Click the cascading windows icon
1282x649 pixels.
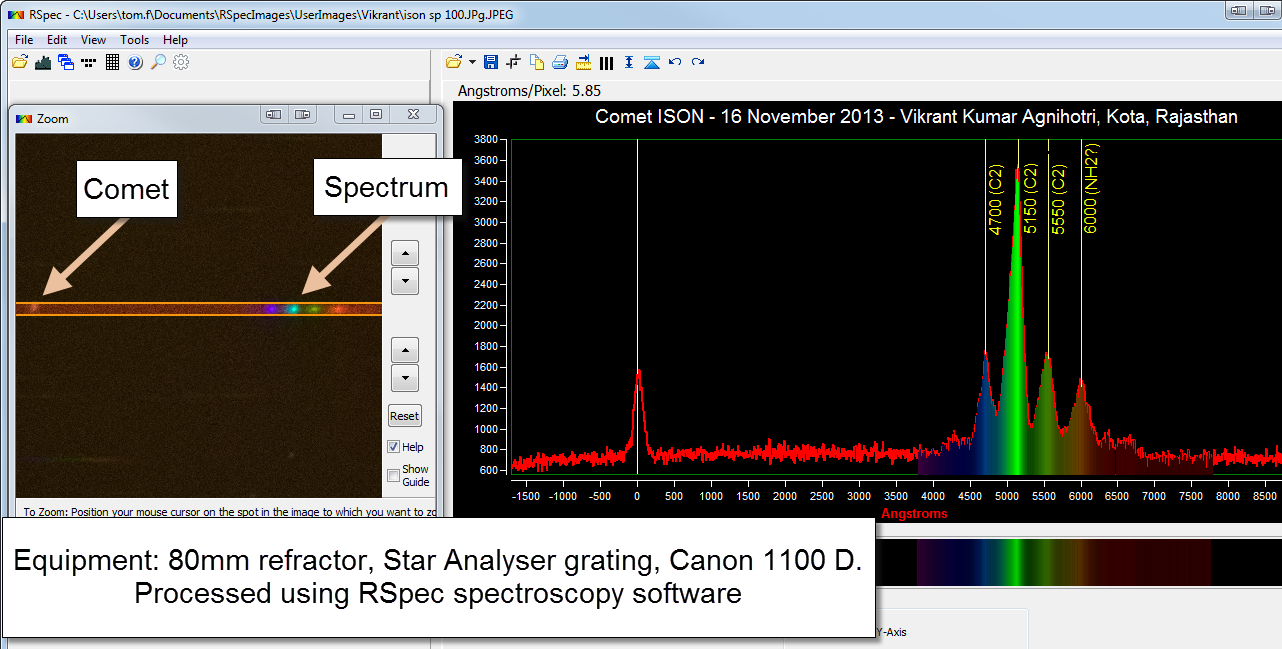[x=66, y=62]
